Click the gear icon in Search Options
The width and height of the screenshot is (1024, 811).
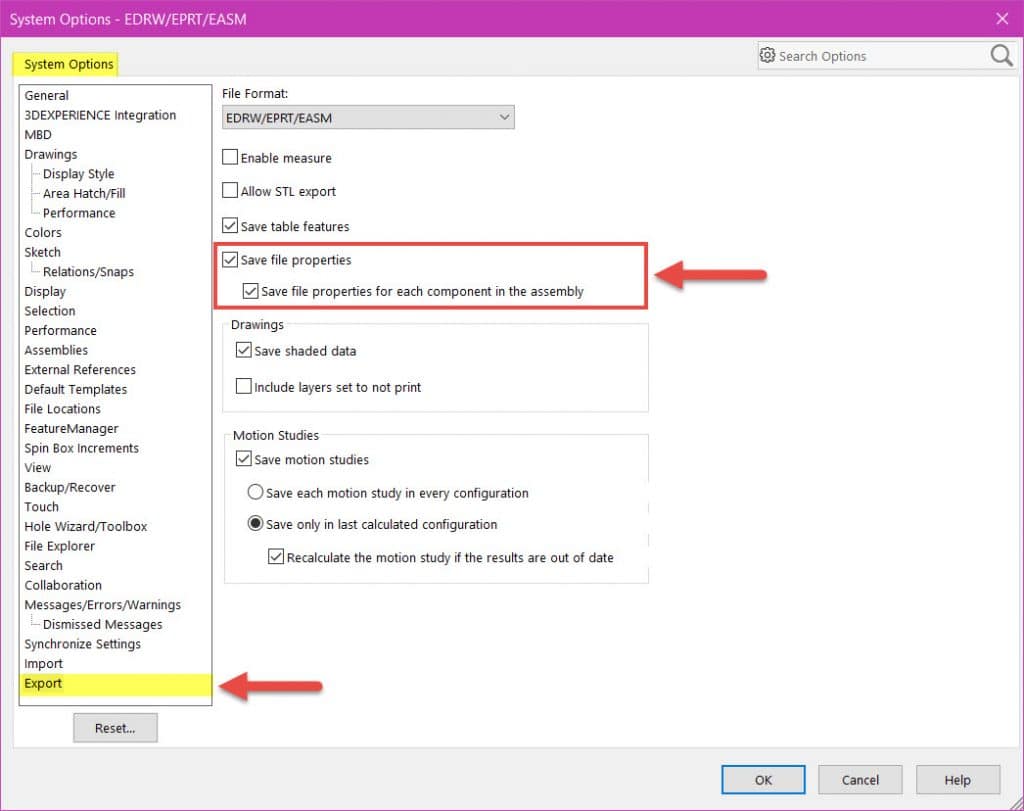(767, 56)
